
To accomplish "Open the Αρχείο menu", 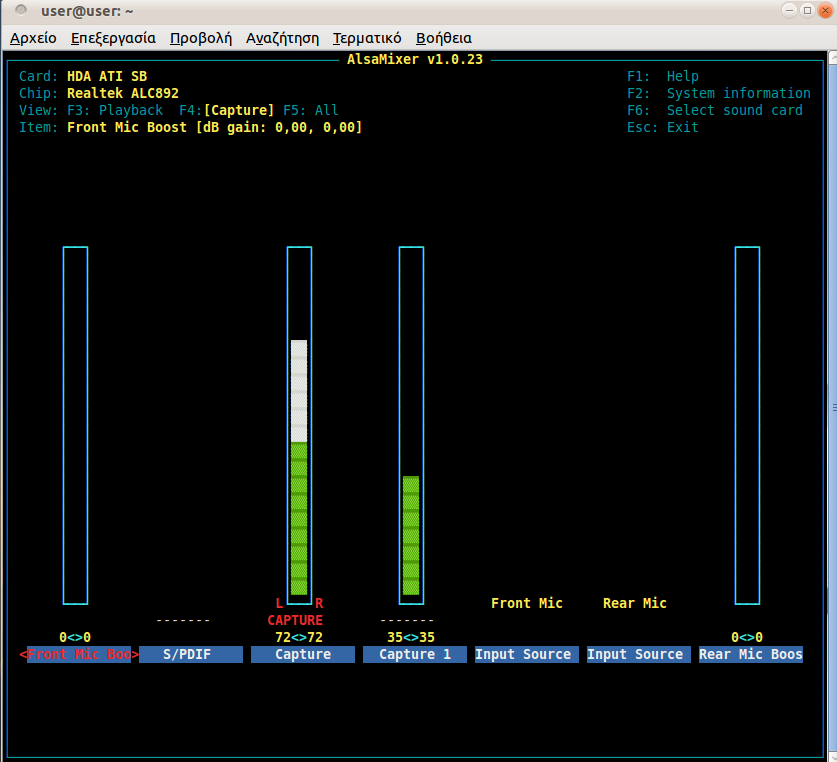I will click(33, 38).
